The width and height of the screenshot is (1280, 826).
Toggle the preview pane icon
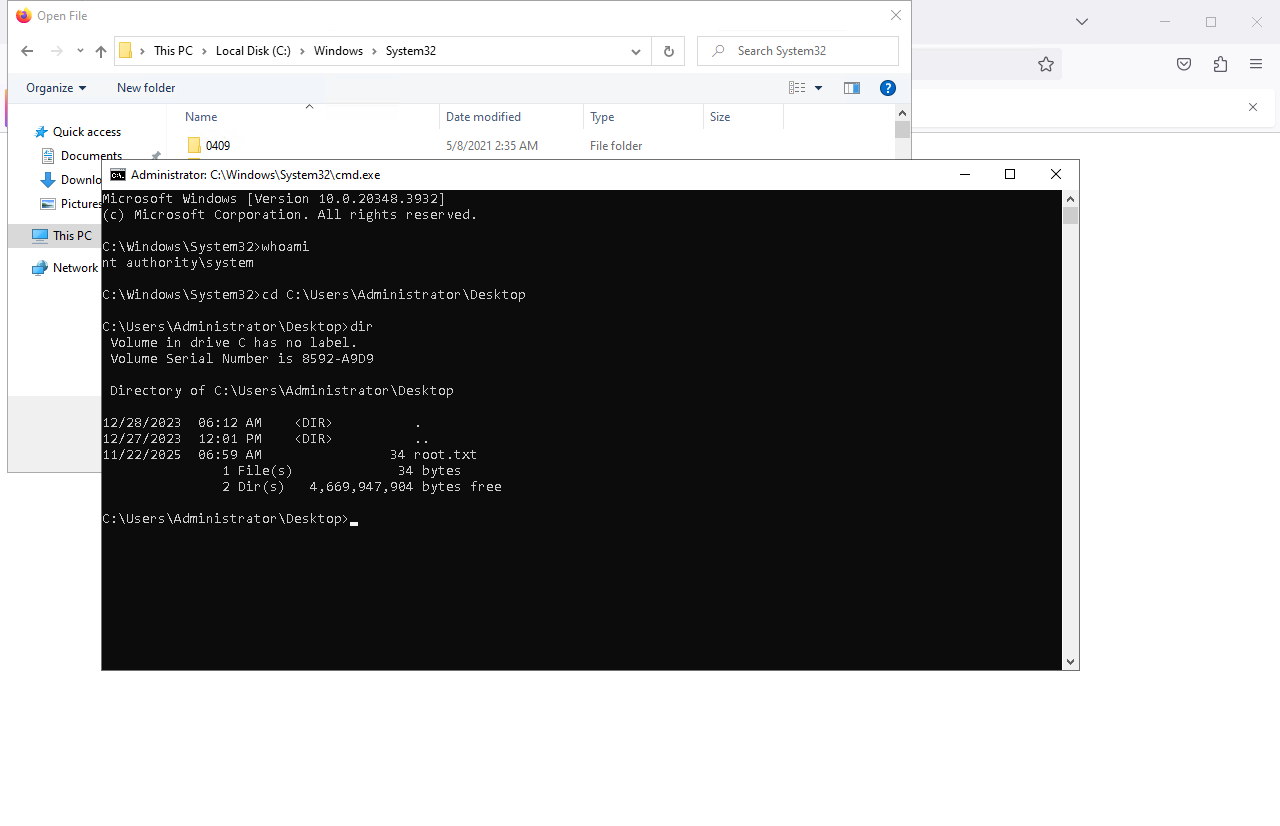pyautogui.click(x=852, y=88)
